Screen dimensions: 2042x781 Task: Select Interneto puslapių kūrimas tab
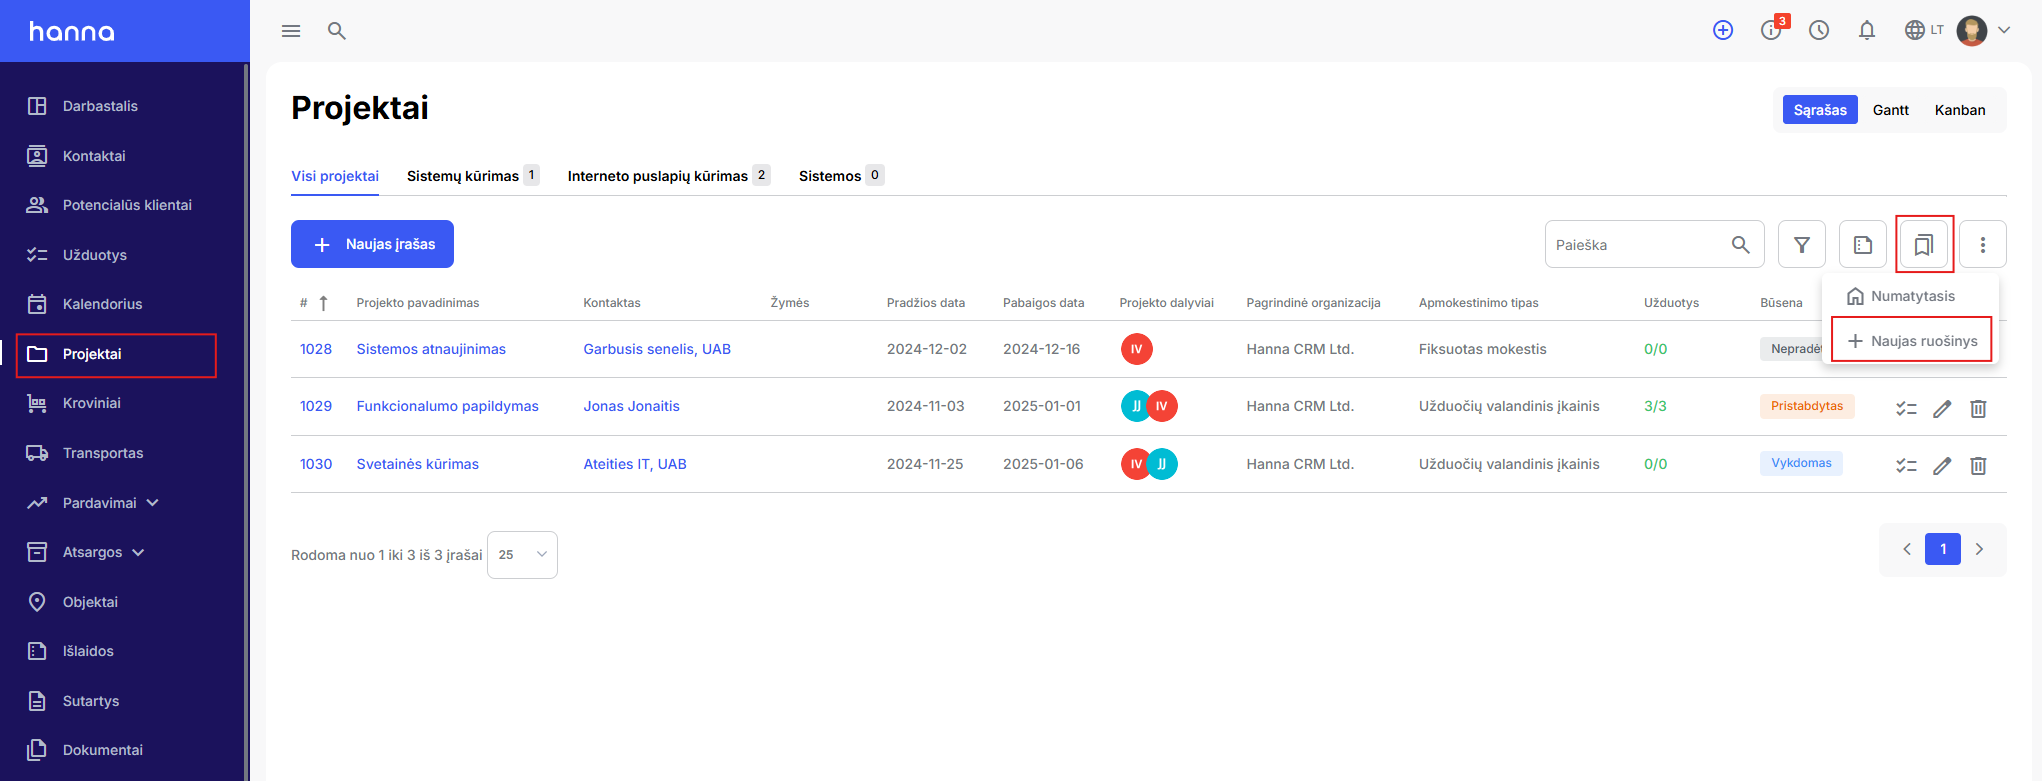click(669, 176)
